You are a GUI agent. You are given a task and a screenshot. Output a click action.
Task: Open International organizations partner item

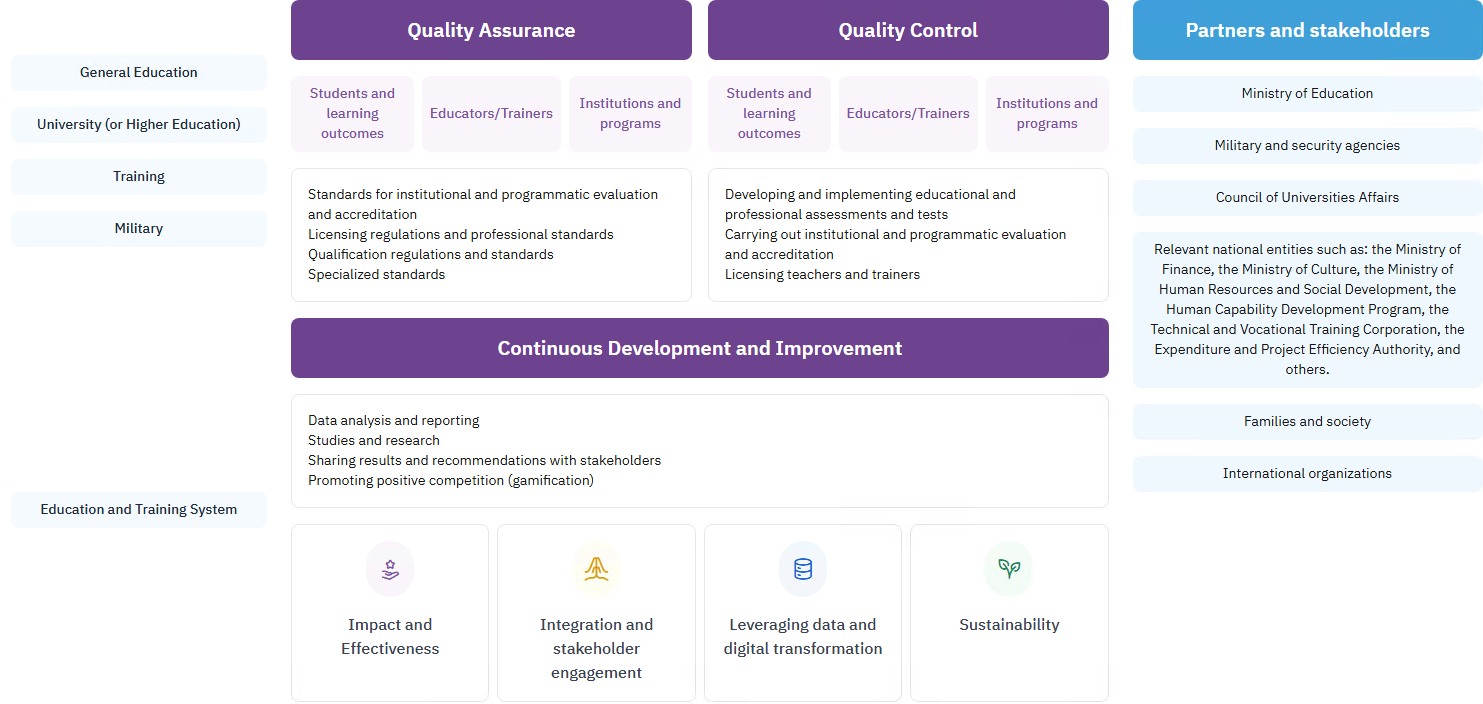[x=1307, y=473]
